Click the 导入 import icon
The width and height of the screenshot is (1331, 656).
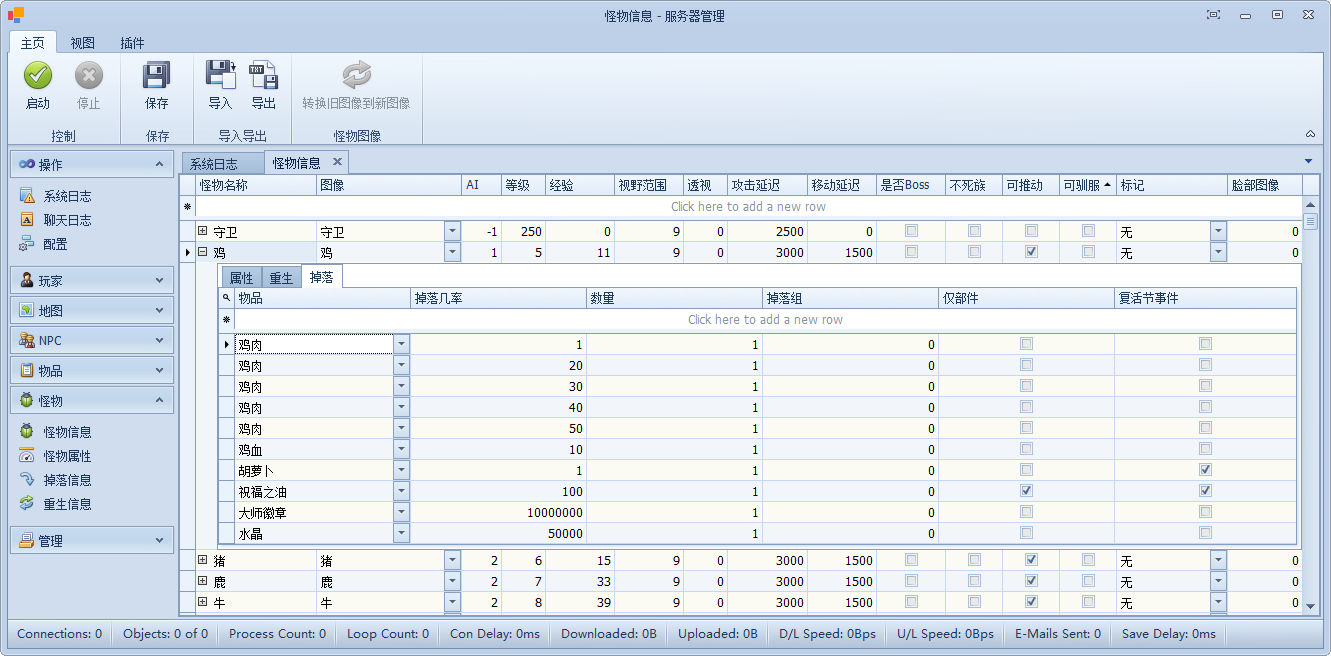(x=219, y=76)
